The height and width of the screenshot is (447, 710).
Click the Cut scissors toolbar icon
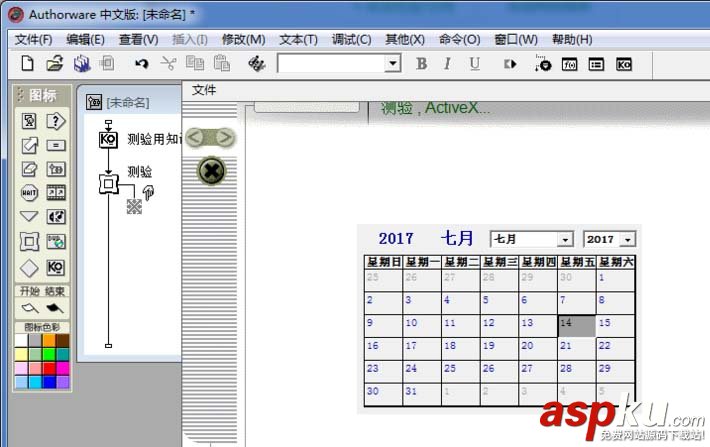(168, 64)
